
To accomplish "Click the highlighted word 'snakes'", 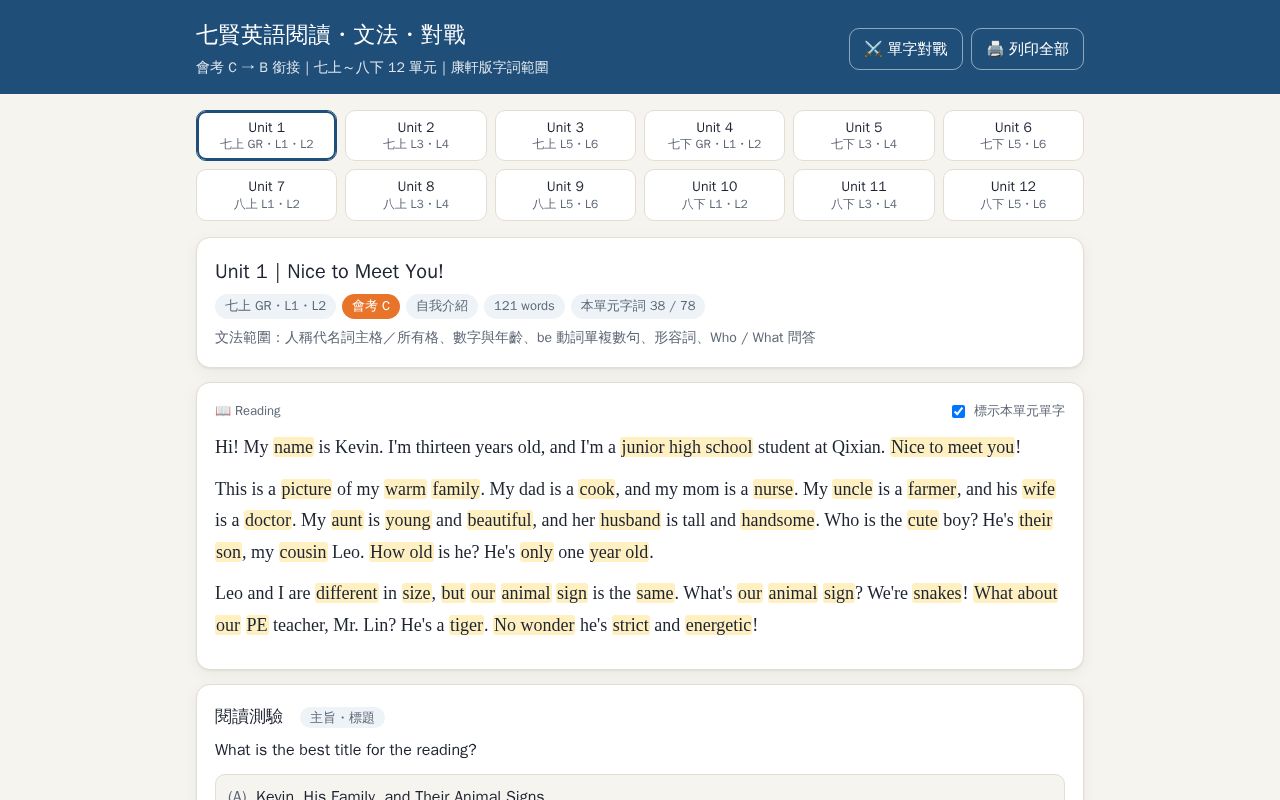I will pos(937,593).
